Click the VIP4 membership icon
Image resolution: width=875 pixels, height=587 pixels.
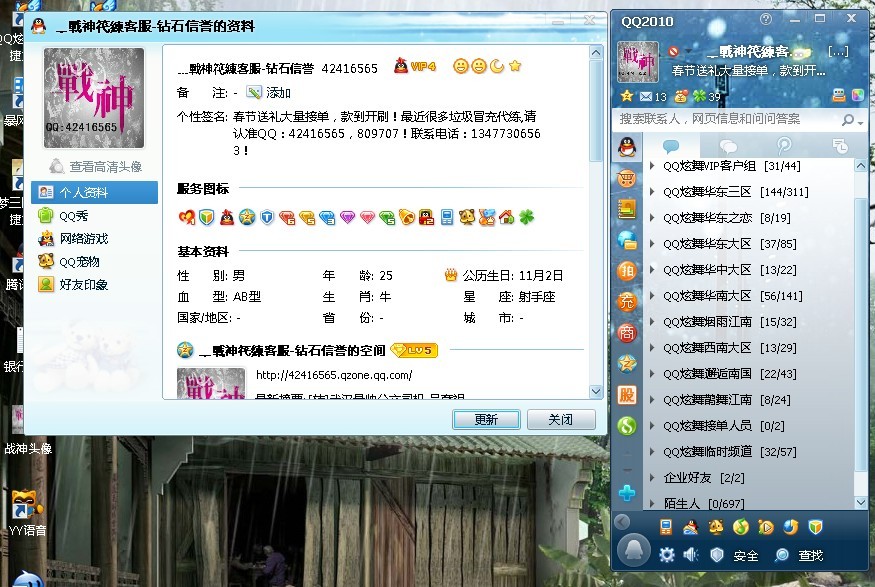415,66
